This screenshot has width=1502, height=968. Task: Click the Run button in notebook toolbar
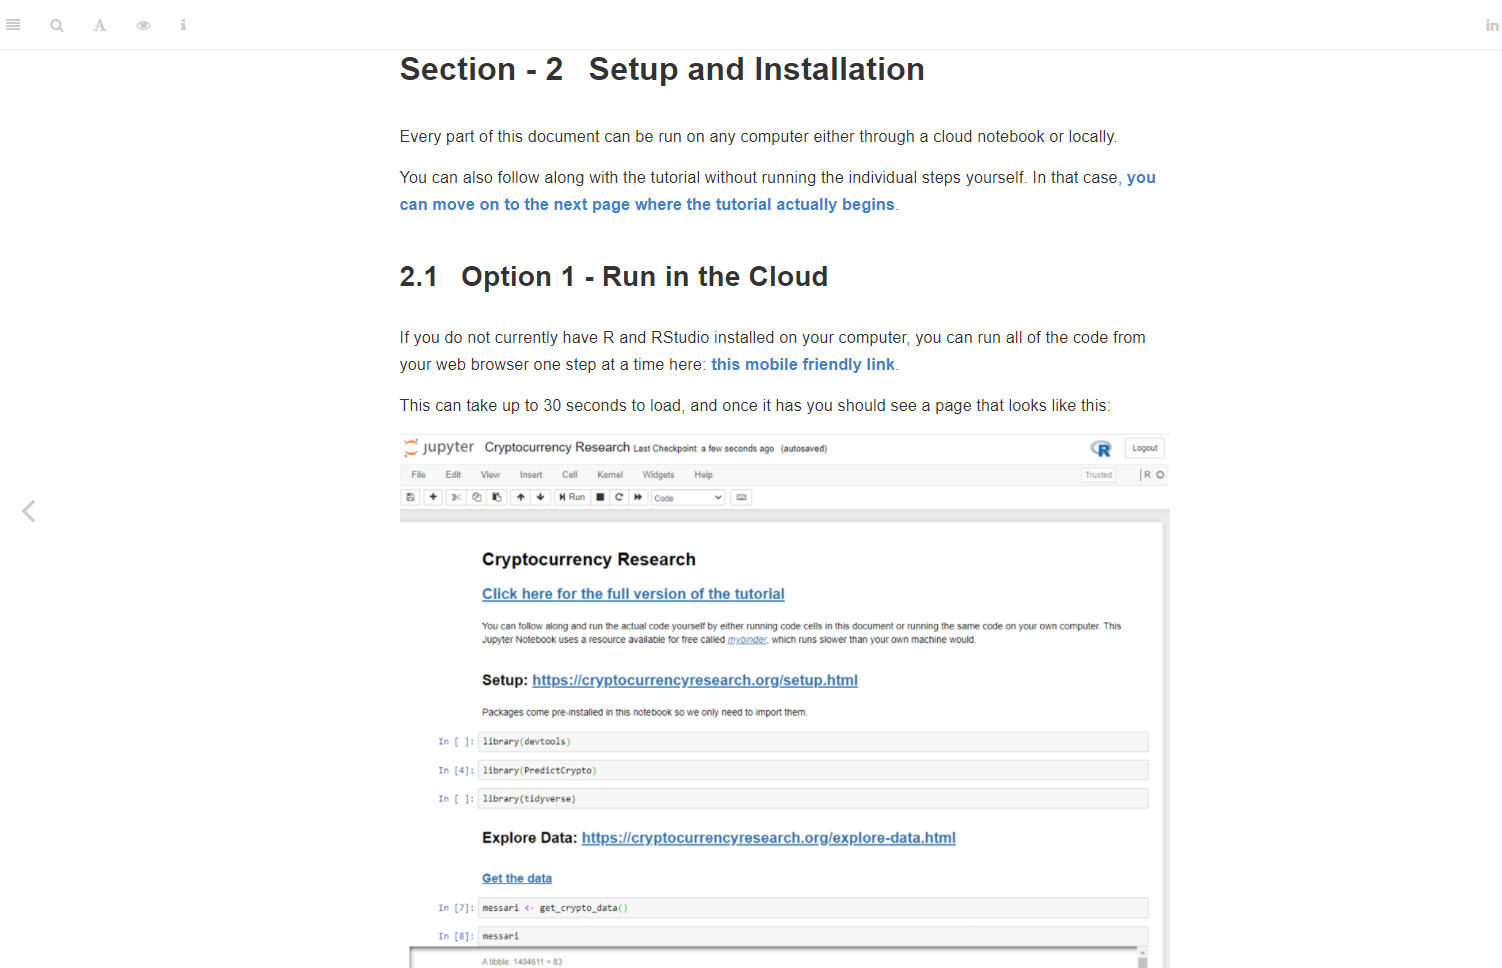[x=572, y=497]
